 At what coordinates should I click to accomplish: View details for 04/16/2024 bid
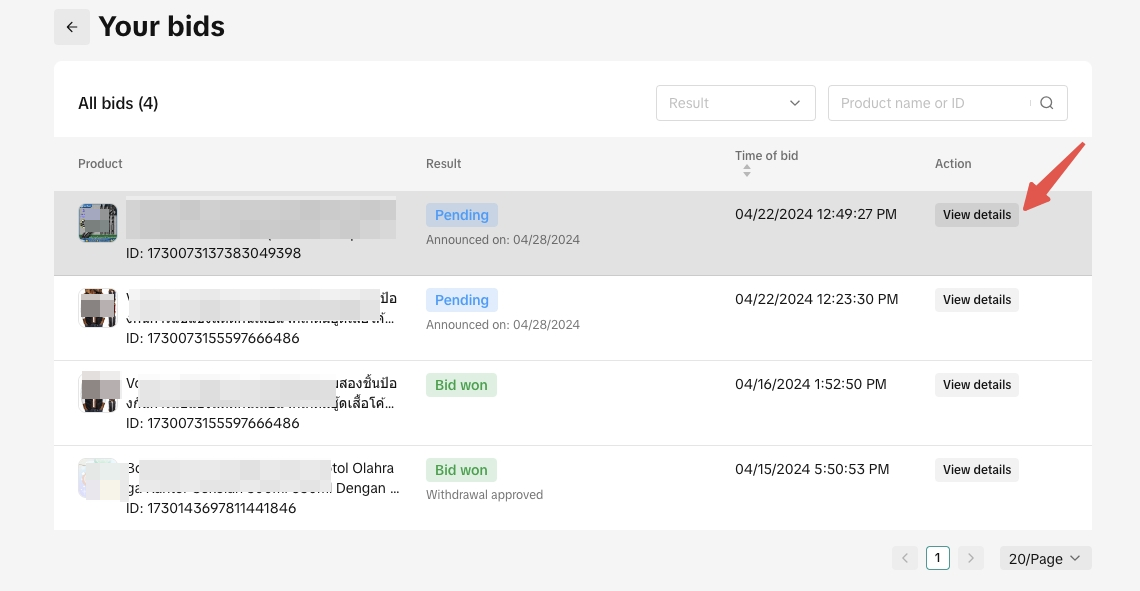point(976,385)
